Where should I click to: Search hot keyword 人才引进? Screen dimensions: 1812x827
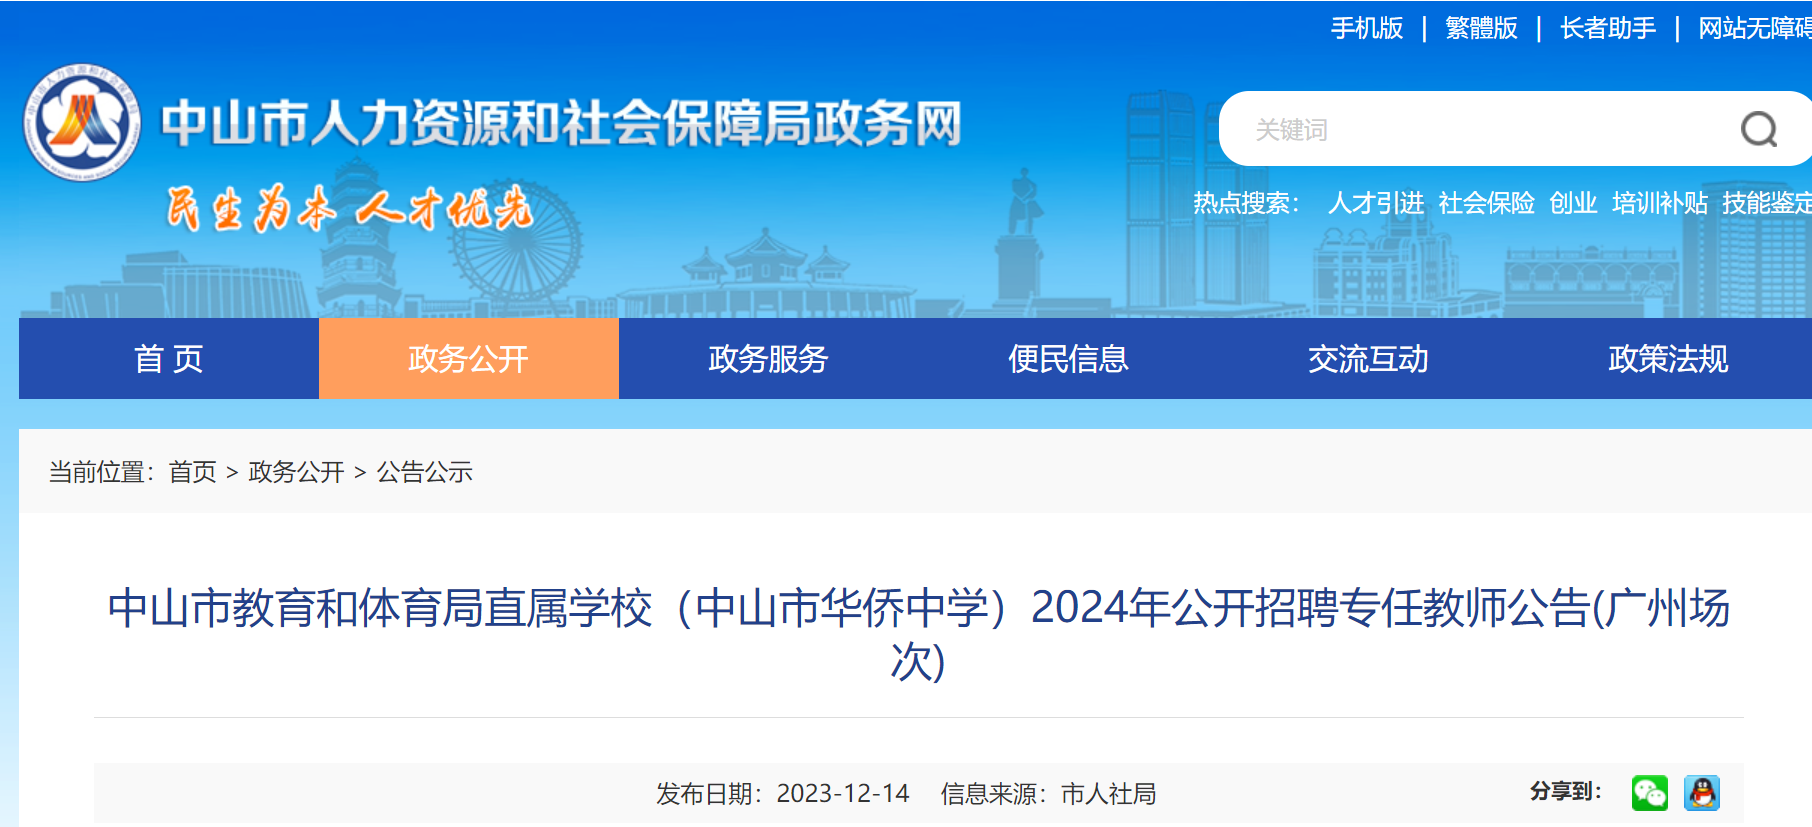pyautogui.click(x=1376, y=203)
